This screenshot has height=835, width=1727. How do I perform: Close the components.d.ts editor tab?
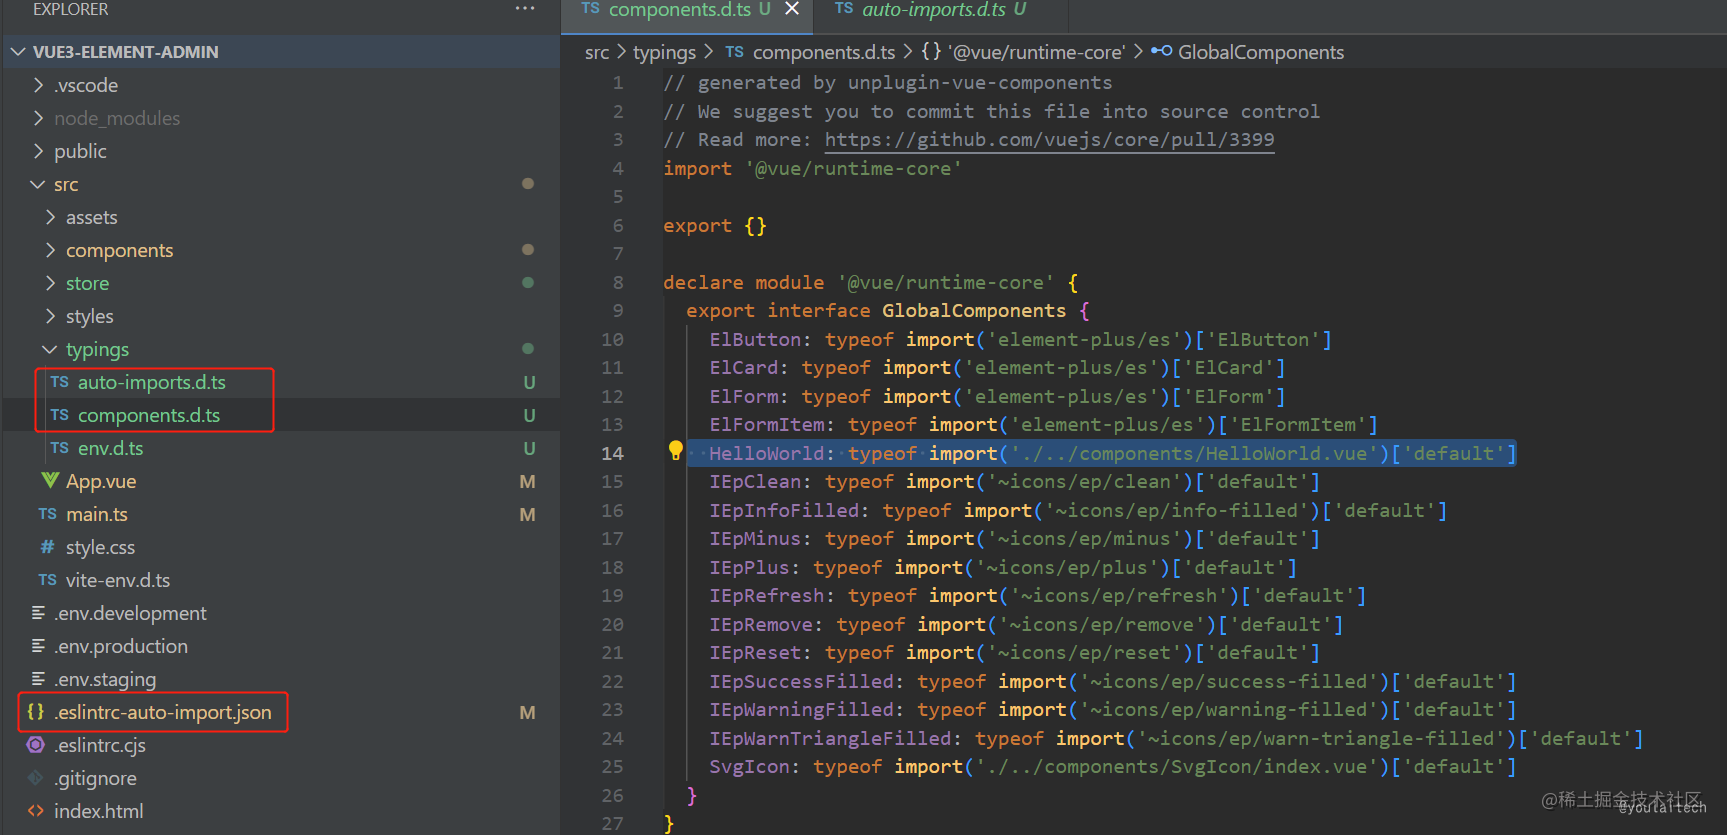(792, 9)
